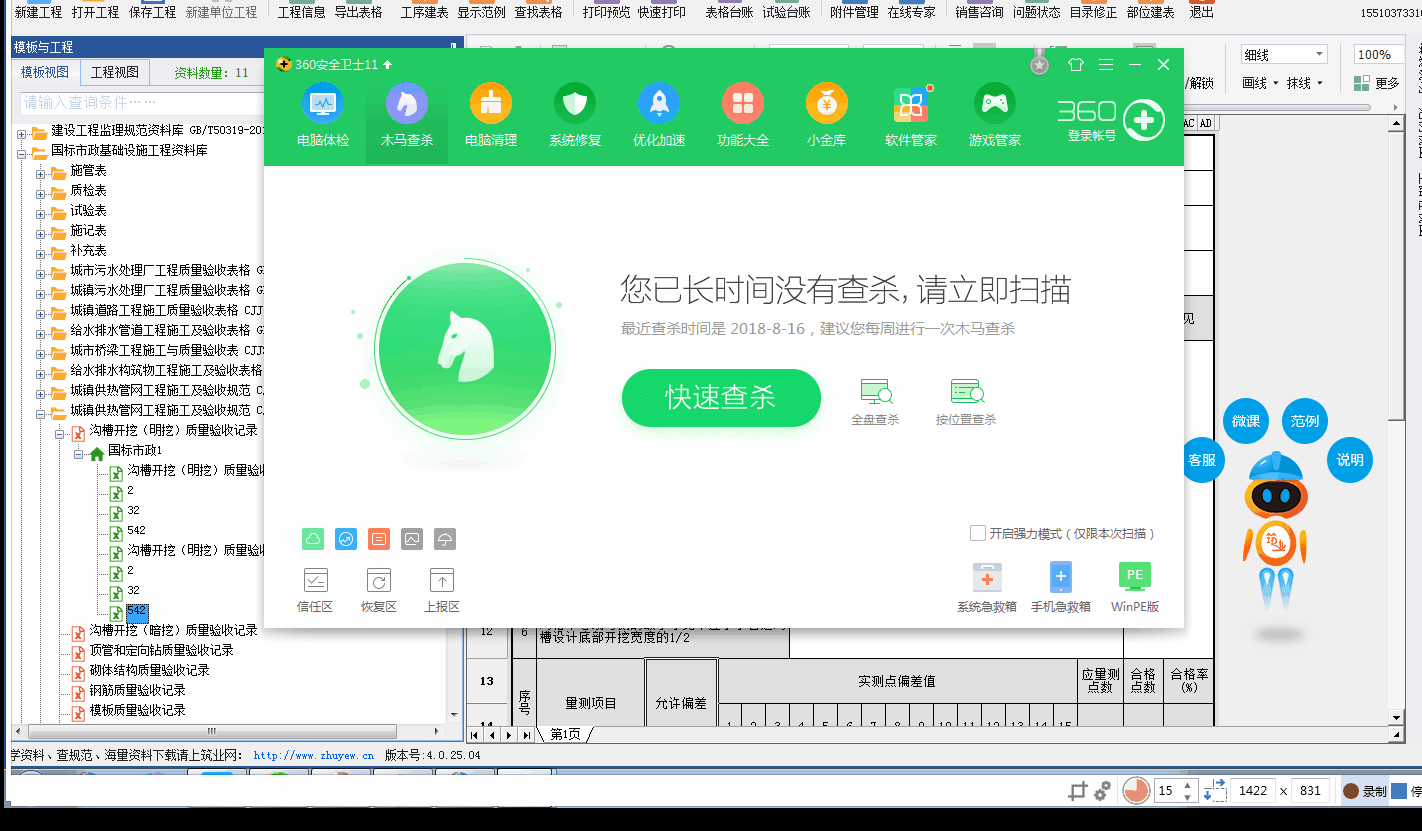Open 电脑体检 in 360 toolbar
Image resolution: width=1422 pixels, height=831 pixels.
click(x=323, y=115)
